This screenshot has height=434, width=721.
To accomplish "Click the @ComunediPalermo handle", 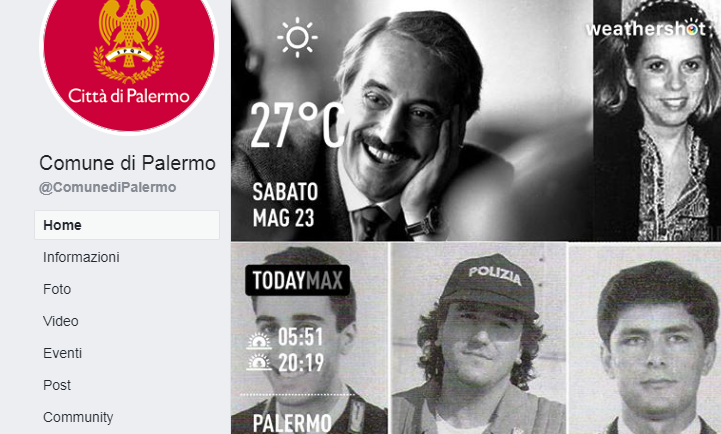I will click(x=108, y=188).
